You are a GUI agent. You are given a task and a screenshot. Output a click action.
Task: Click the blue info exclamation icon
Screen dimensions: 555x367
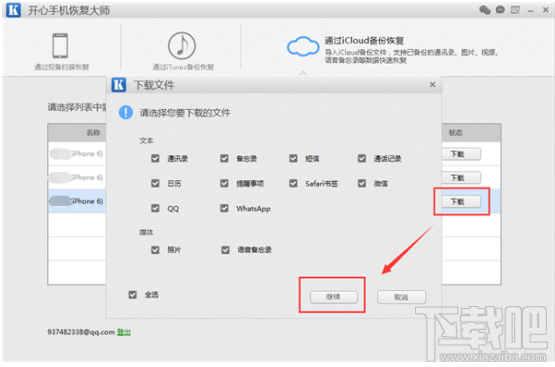click(x=126, y=113)
